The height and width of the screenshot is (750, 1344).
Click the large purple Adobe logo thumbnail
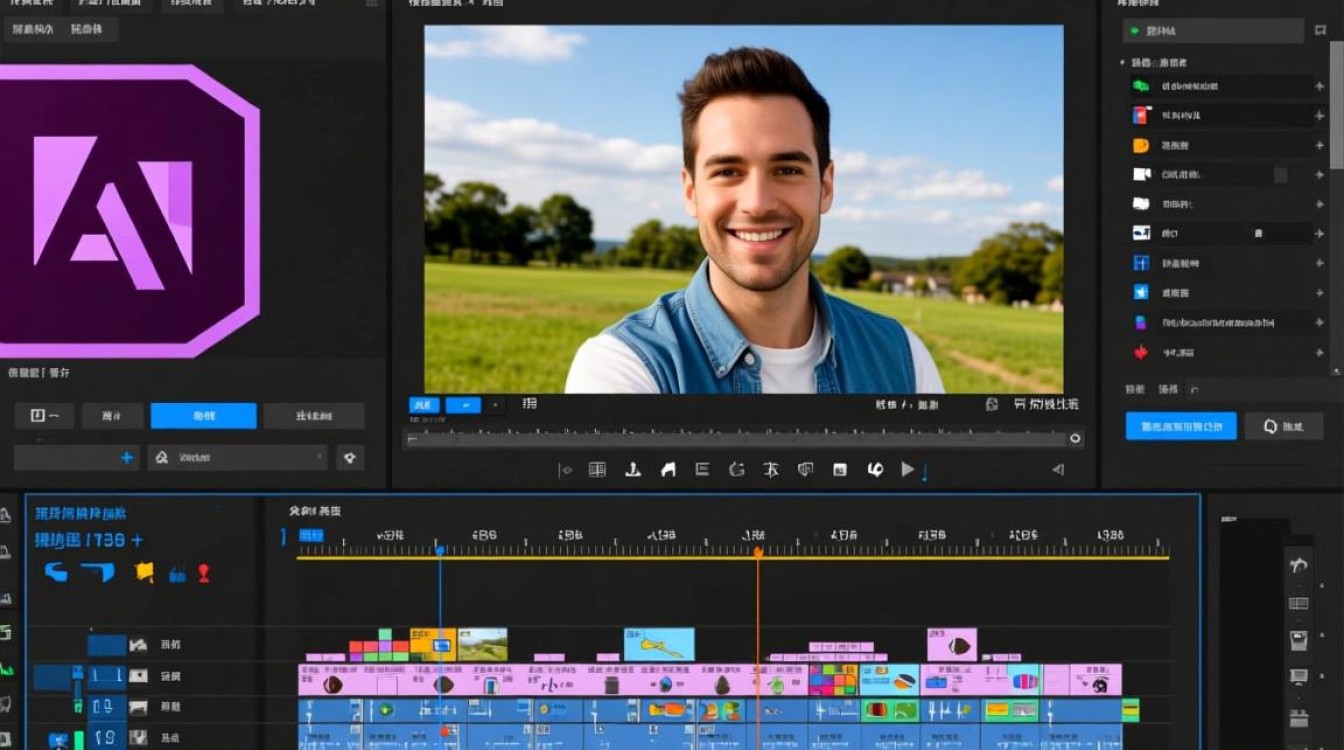pos(125,210)
